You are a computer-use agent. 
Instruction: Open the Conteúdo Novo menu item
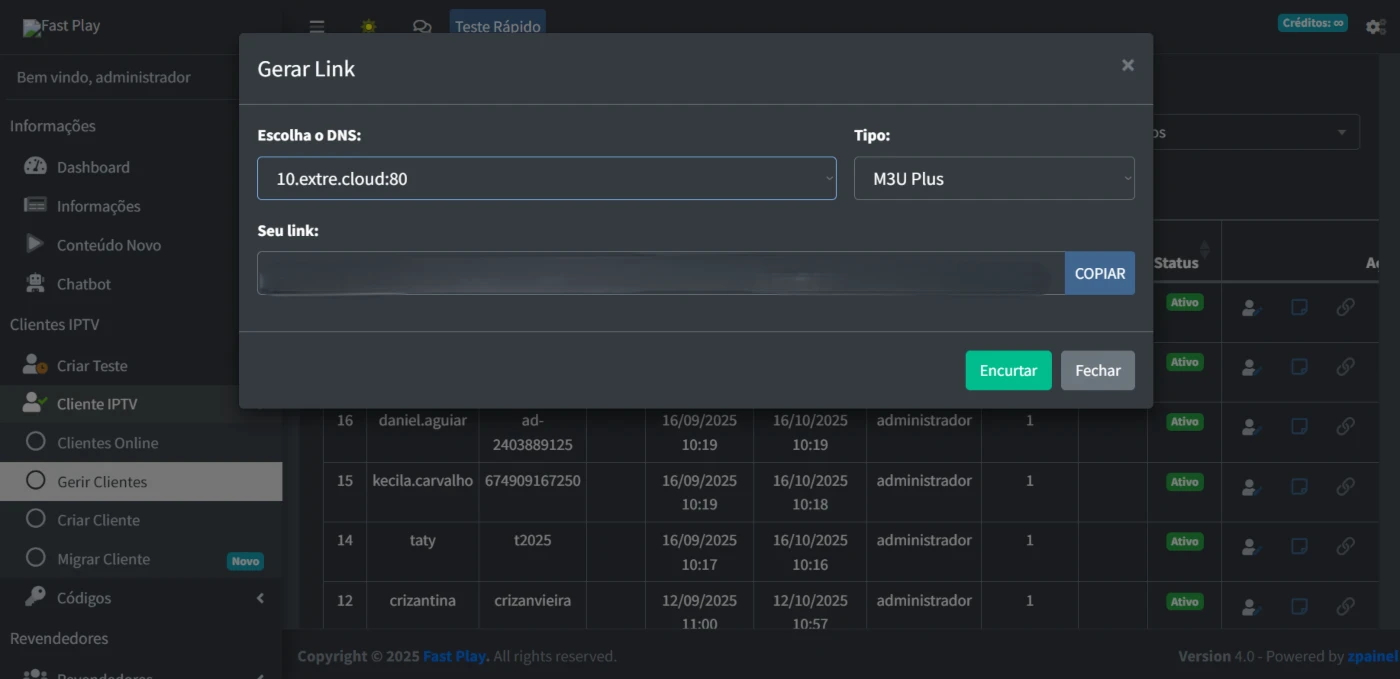[108, 245]
